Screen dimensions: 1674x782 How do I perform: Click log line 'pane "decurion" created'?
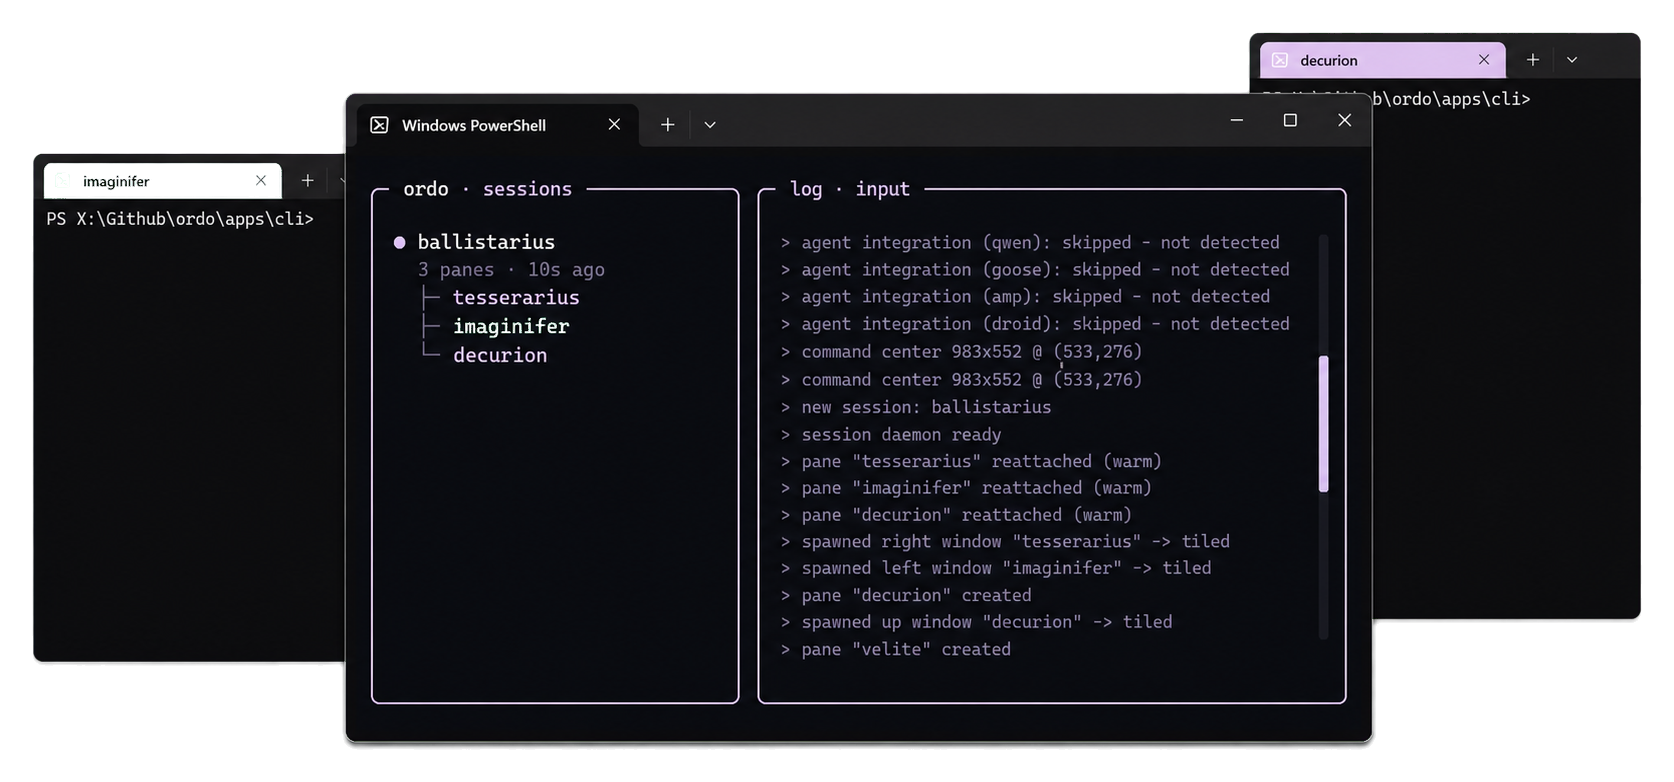(x=905, y=595)
